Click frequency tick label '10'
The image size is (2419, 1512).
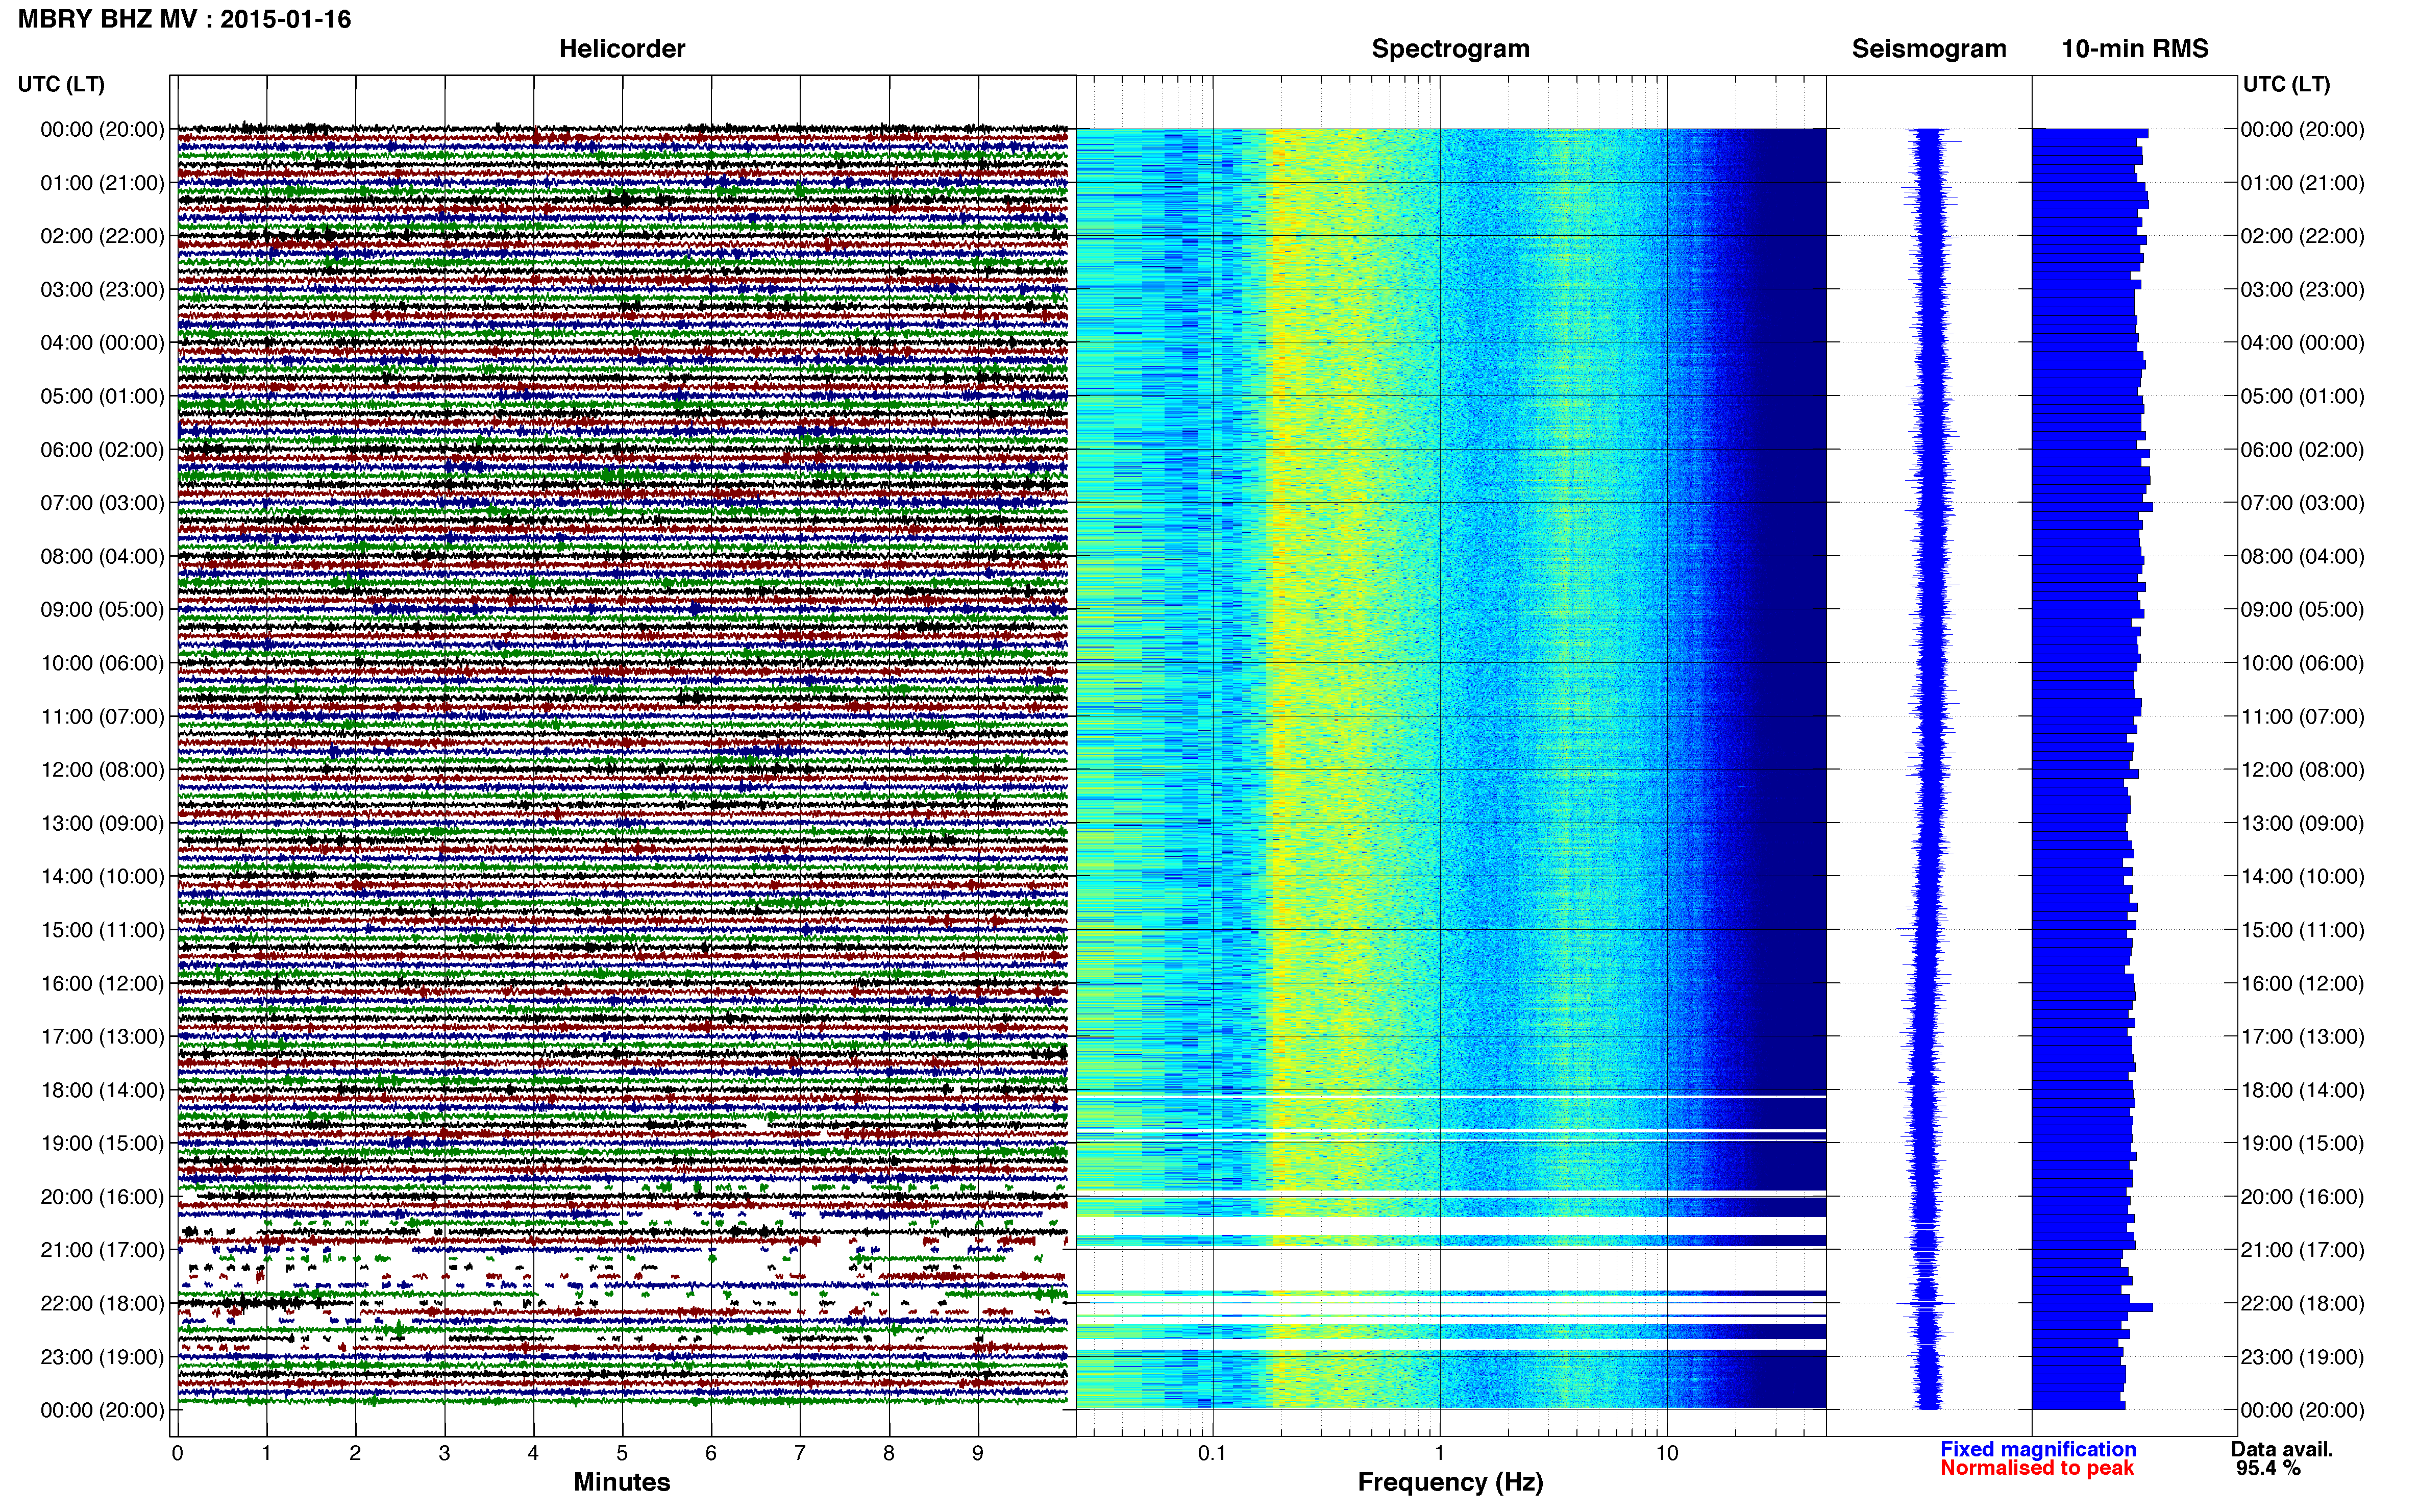[1667, 1453]
